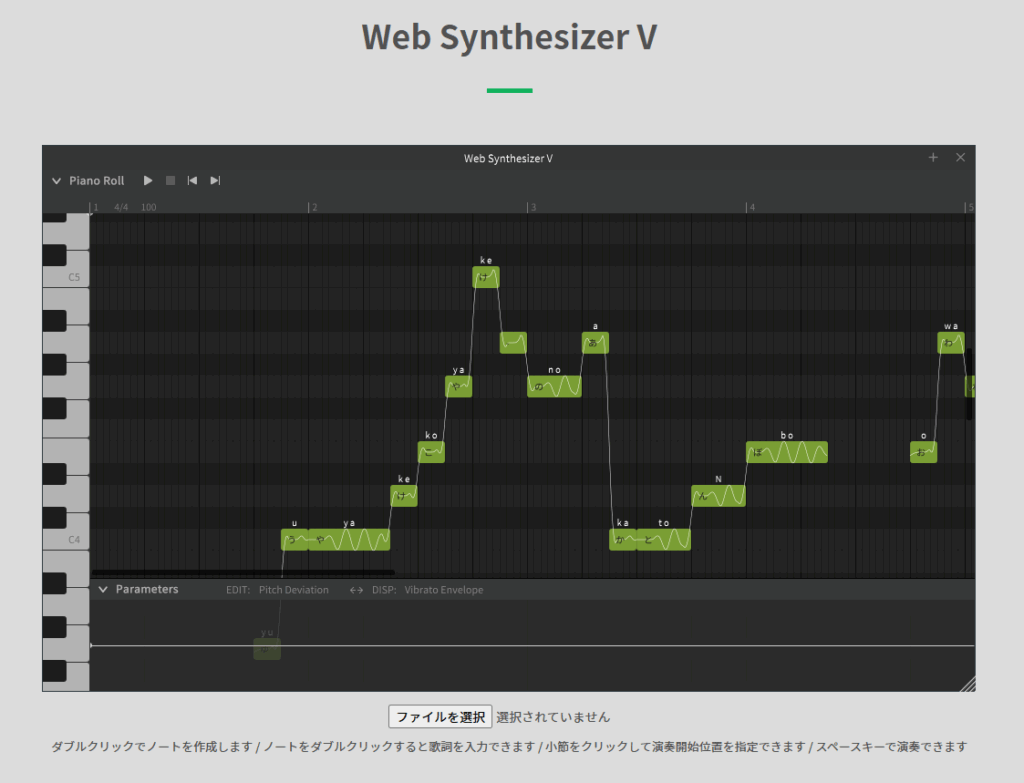Select the 'ko' note

431,453
